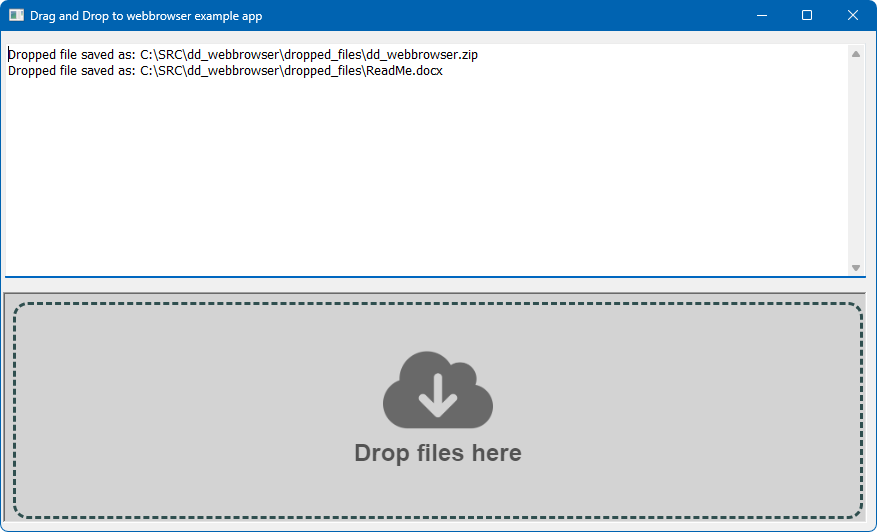Click the ReadMe.docx filename in the log
Screen dimensions: 877x532
[403, 71]
